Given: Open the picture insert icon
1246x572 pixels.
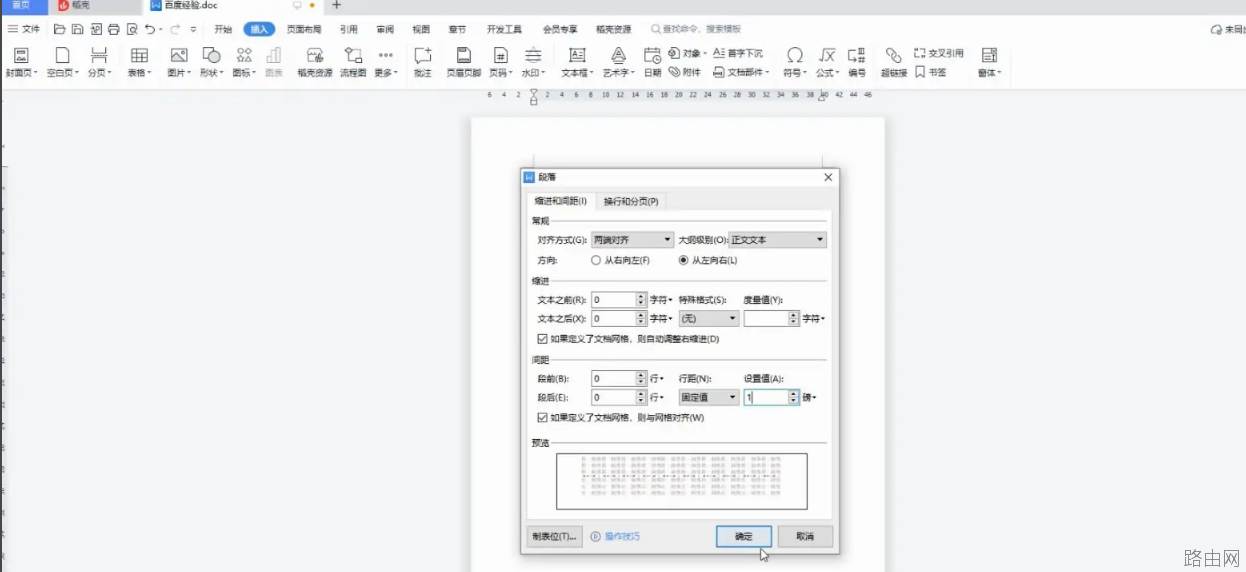Looking at the screenshot, I should 179,56.
